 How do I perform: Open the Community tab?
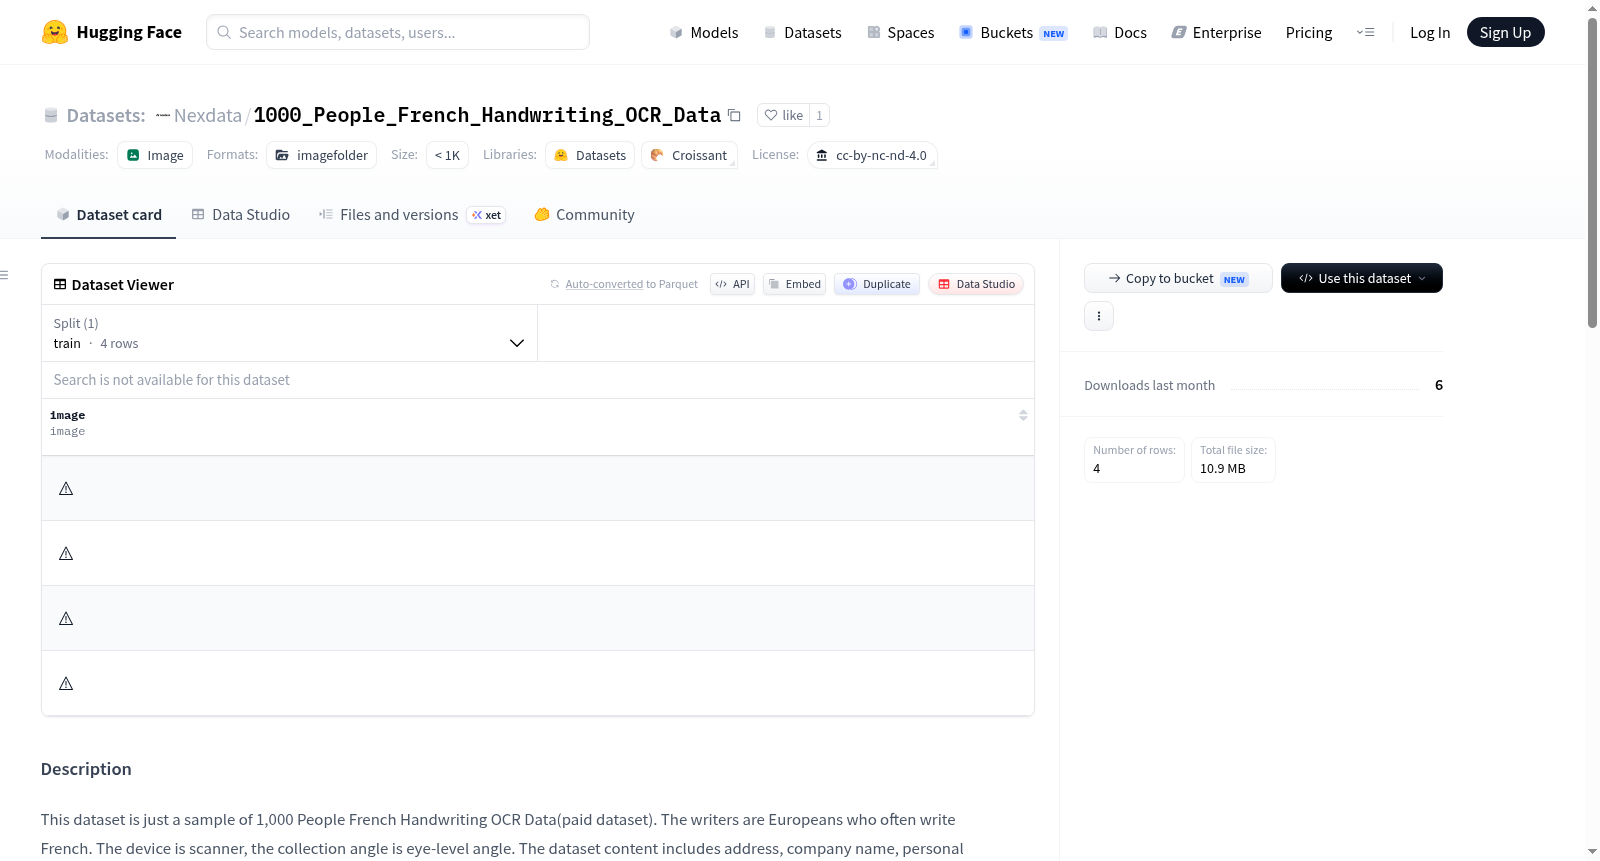(584, 215)
